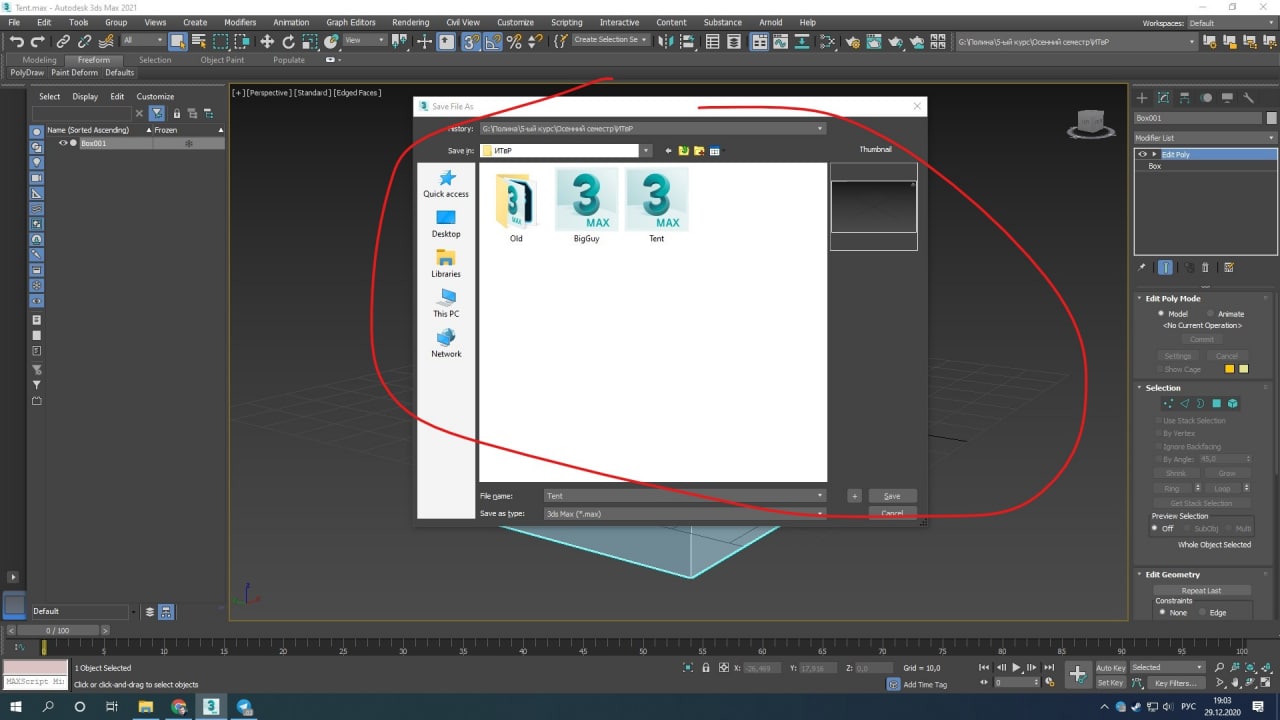1280x720 pixels.
Task: Click the object color swatch beside Box001
Action: click(x=1271, y=118)
